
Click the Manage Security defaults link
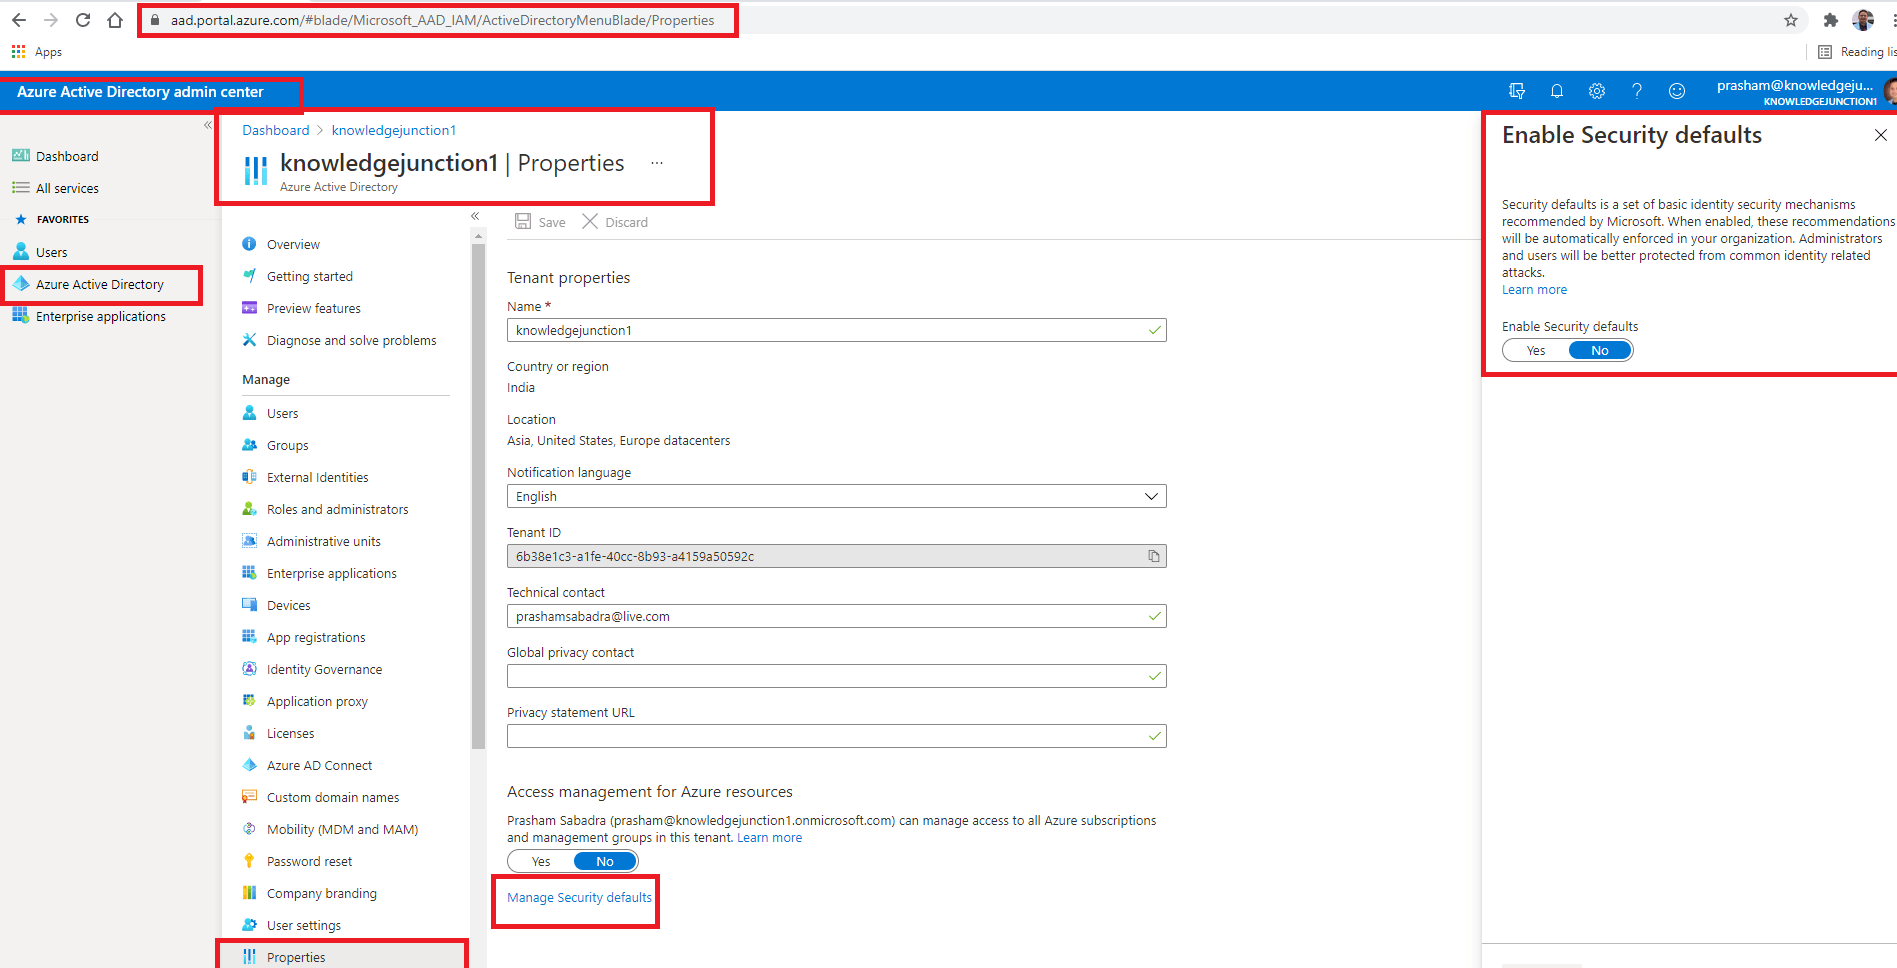tap(578, 897)
